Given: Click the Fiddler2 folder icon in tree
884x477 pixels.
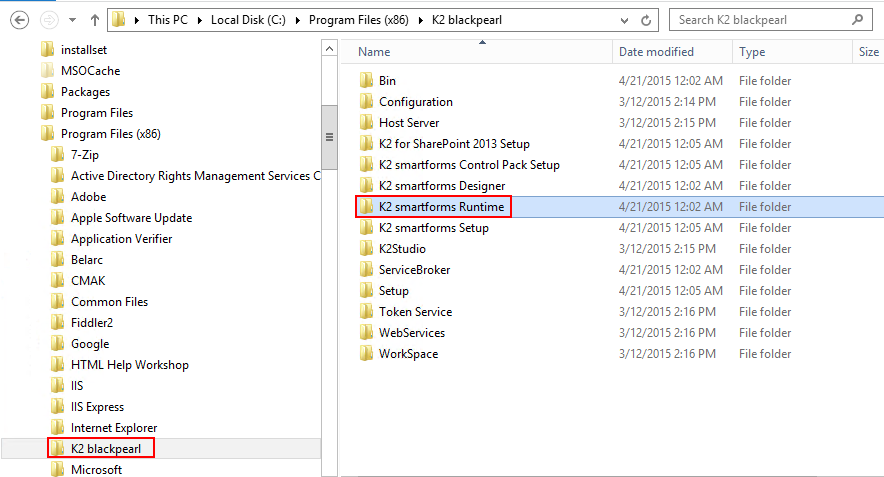Looking at the screenshot, I should 57,323.
